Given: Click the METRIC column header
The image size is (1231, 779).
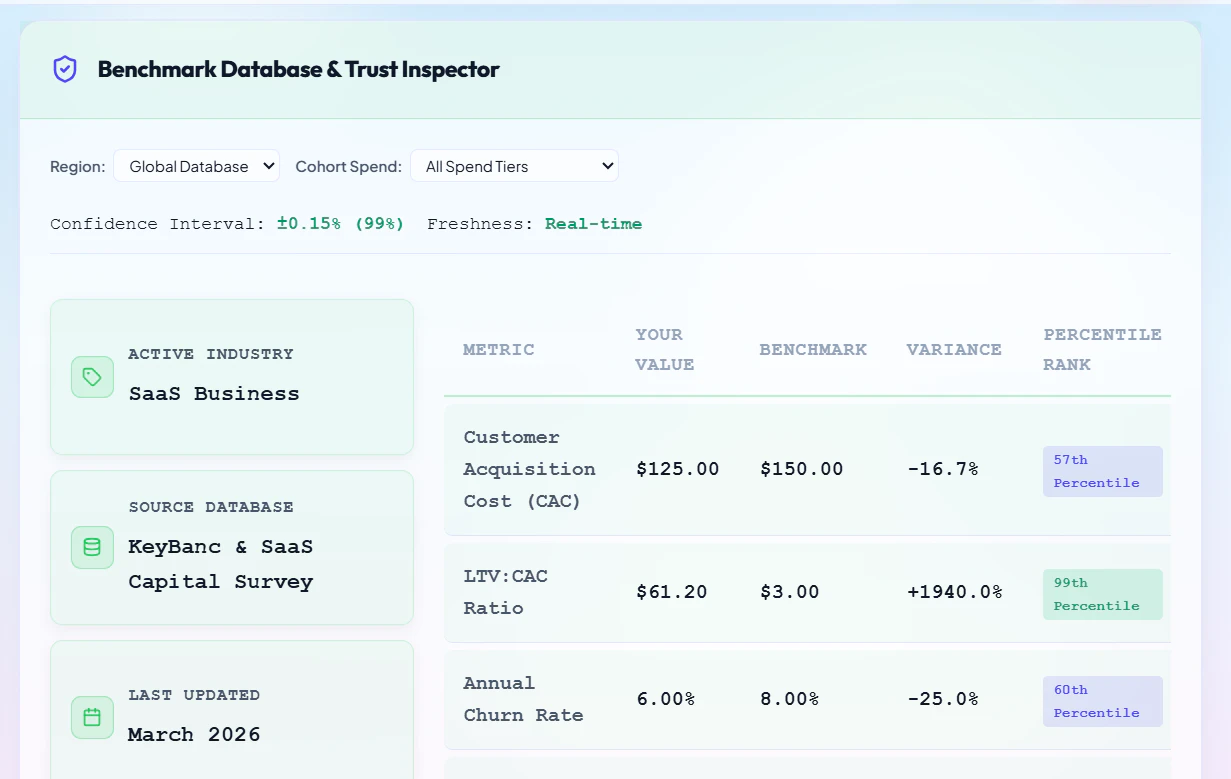Looking at the screenshot, I should tap(499, 349).
